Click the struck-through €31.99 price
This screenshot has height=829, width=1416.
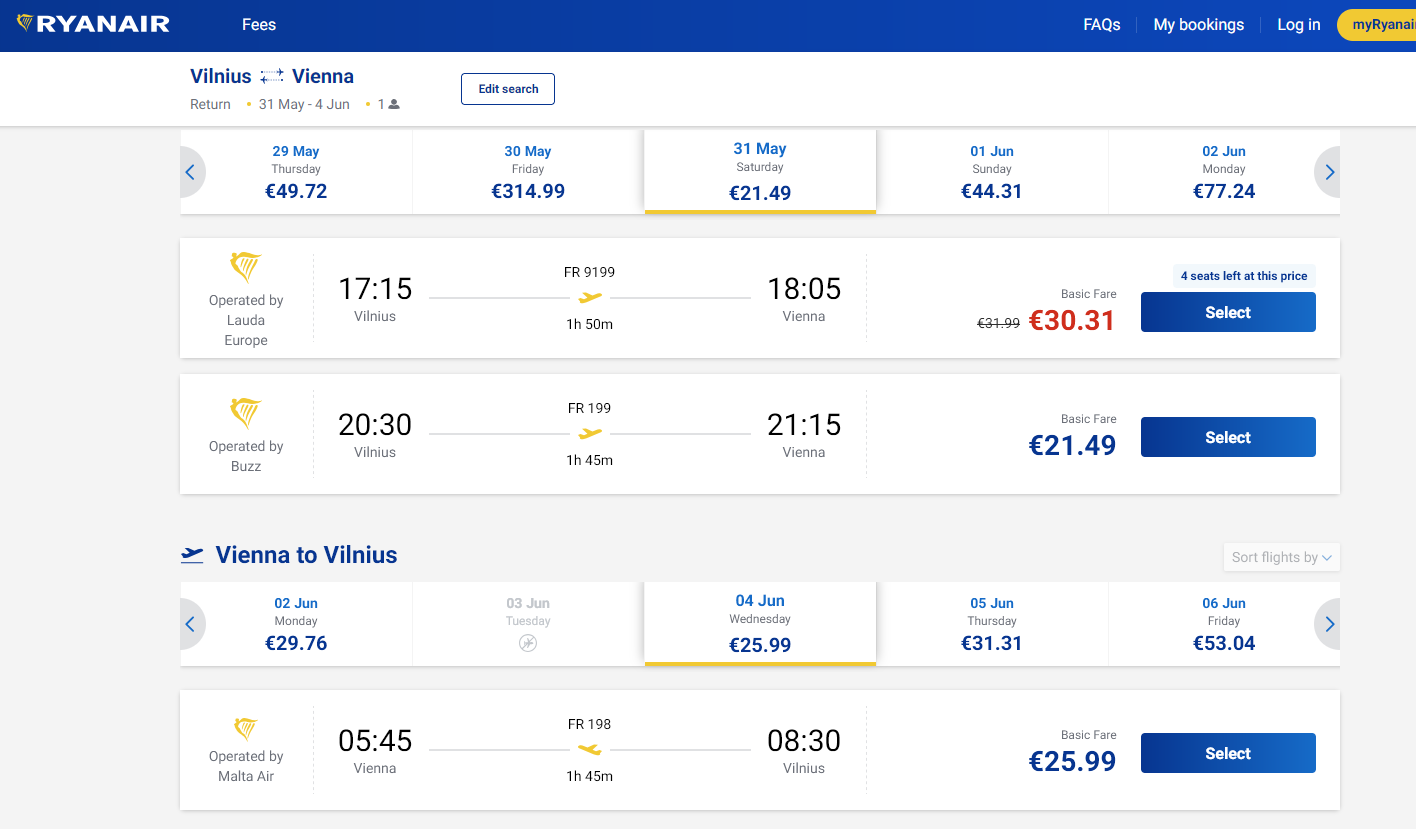tap(998, 323)
